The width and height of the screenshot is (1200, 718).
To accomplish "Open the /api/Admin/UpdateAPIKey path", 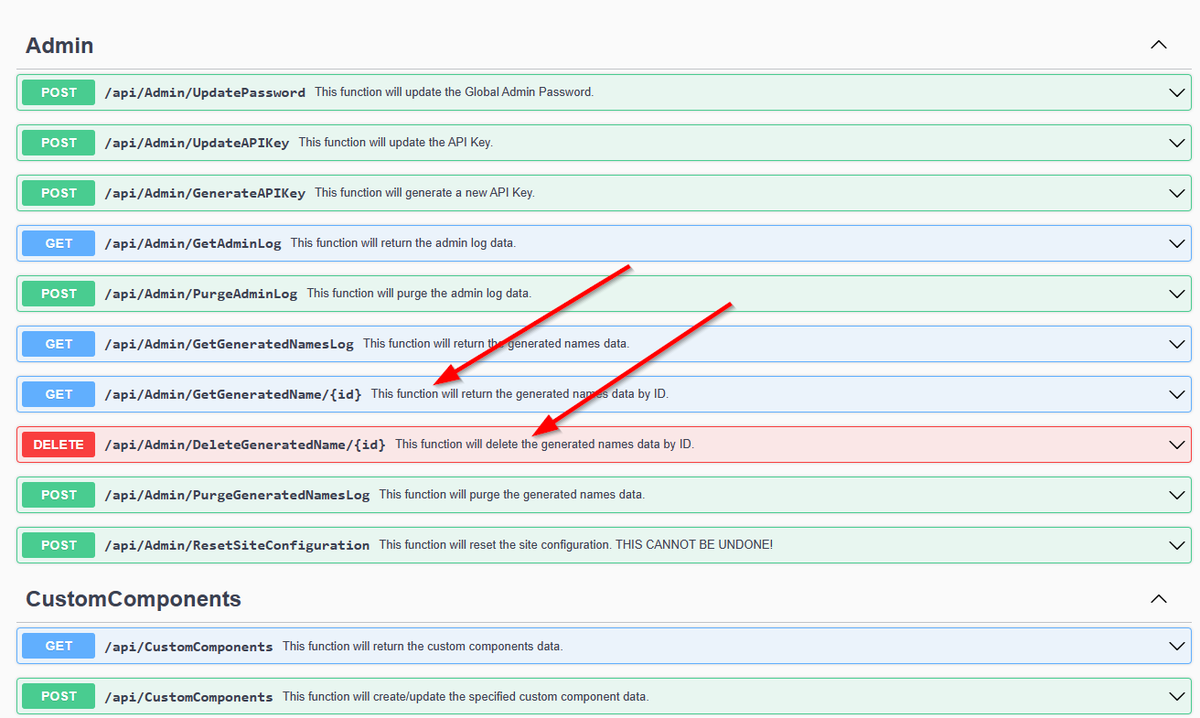I will coord(197,143).
